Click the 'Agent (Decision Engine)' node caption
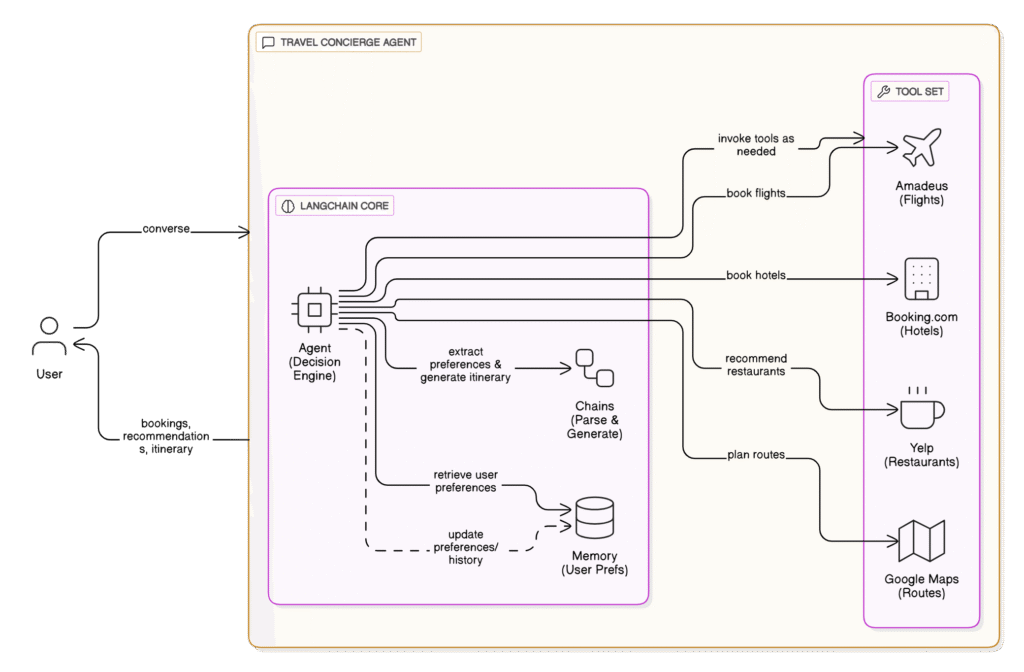This screenshot has height=672, width=1024. tap(314, 362)
